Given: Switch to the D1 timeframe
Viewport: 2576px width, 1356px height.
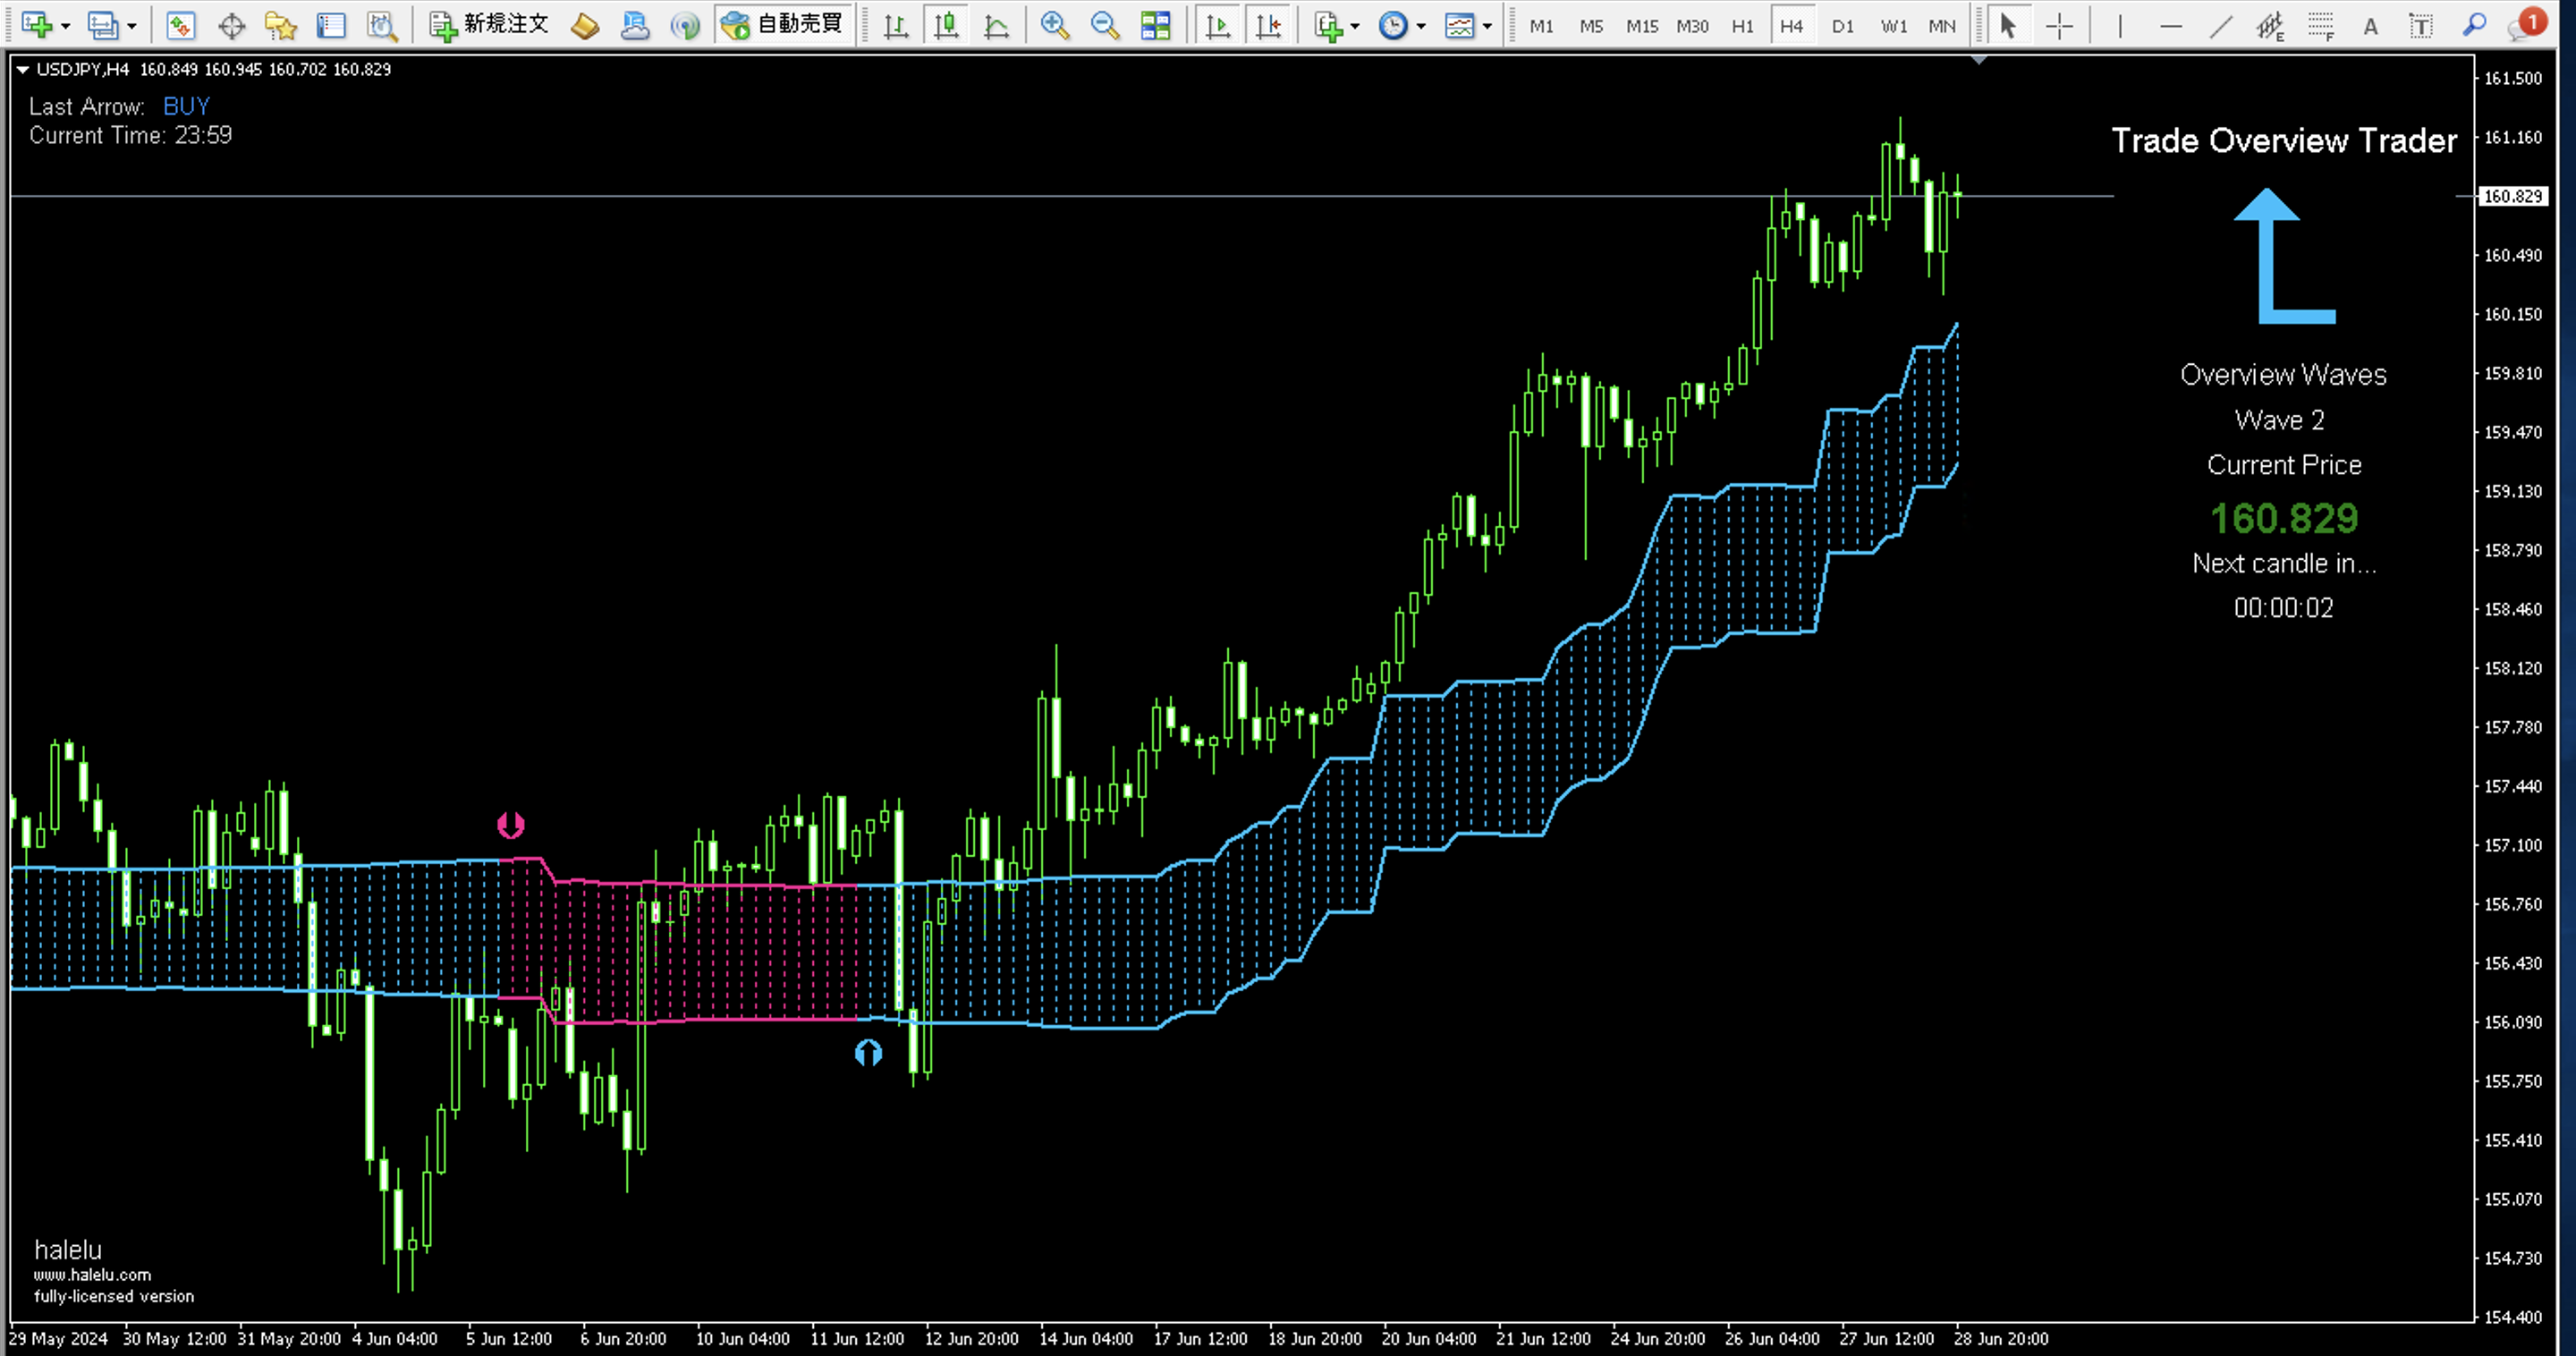Looking at the screenshot, I should point(1842,26).
